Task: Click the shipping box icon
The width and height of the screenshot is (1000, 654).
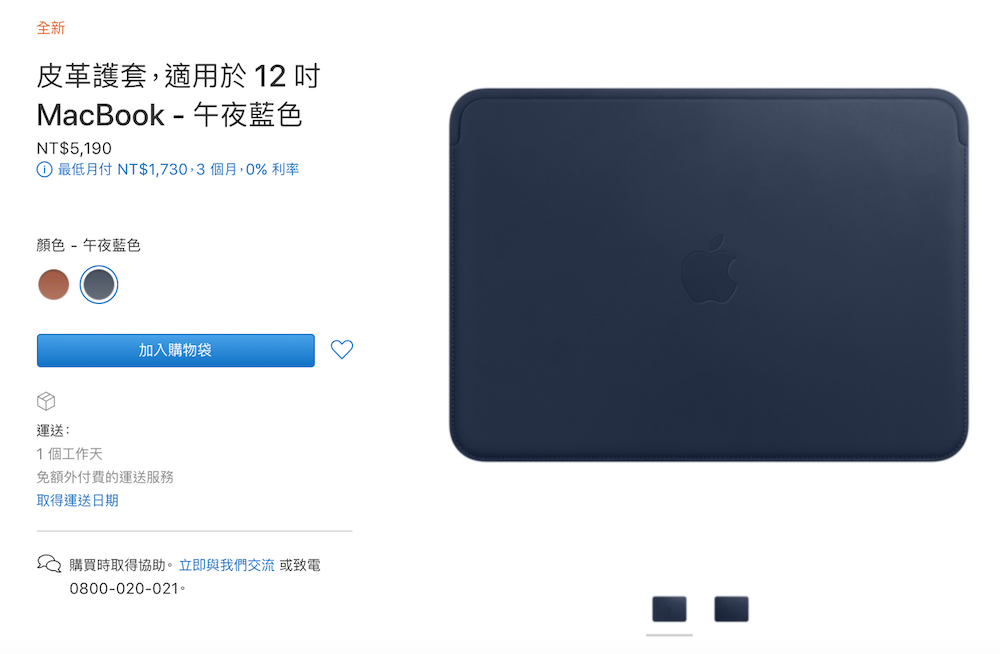Action: coord(46,401)
